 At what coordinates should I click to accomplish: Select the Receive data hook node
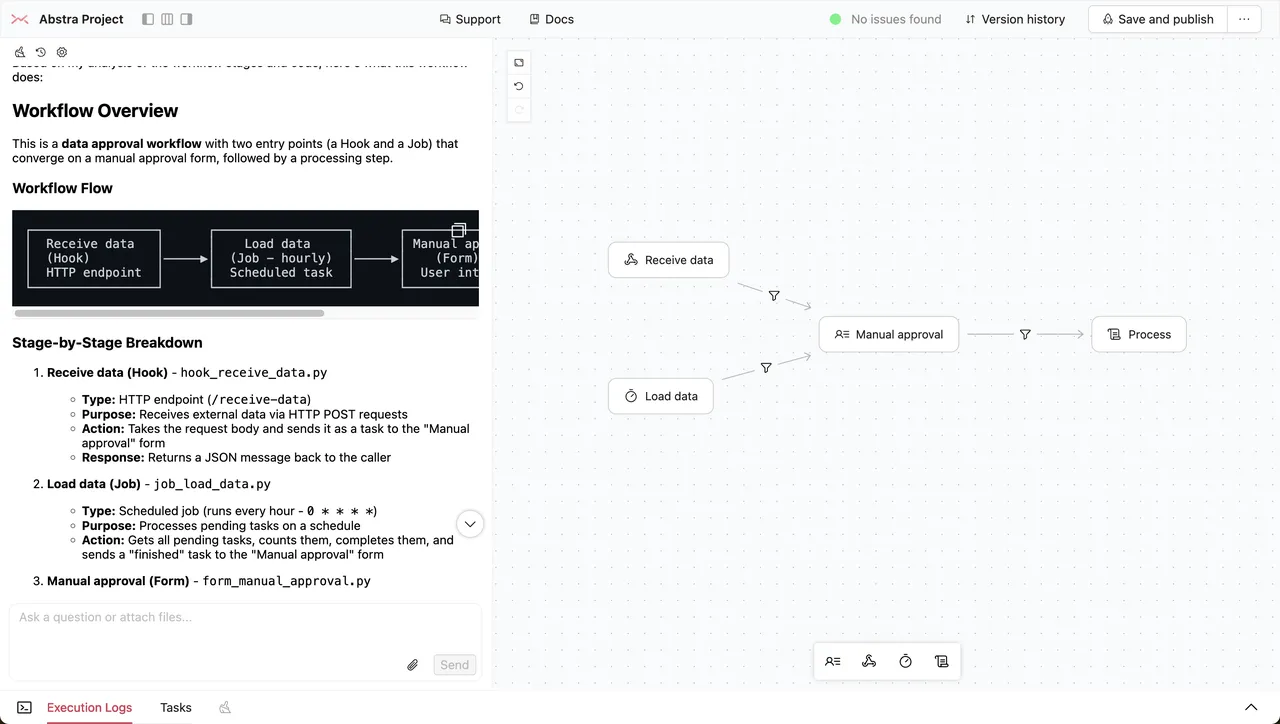(x=668, y=260)
